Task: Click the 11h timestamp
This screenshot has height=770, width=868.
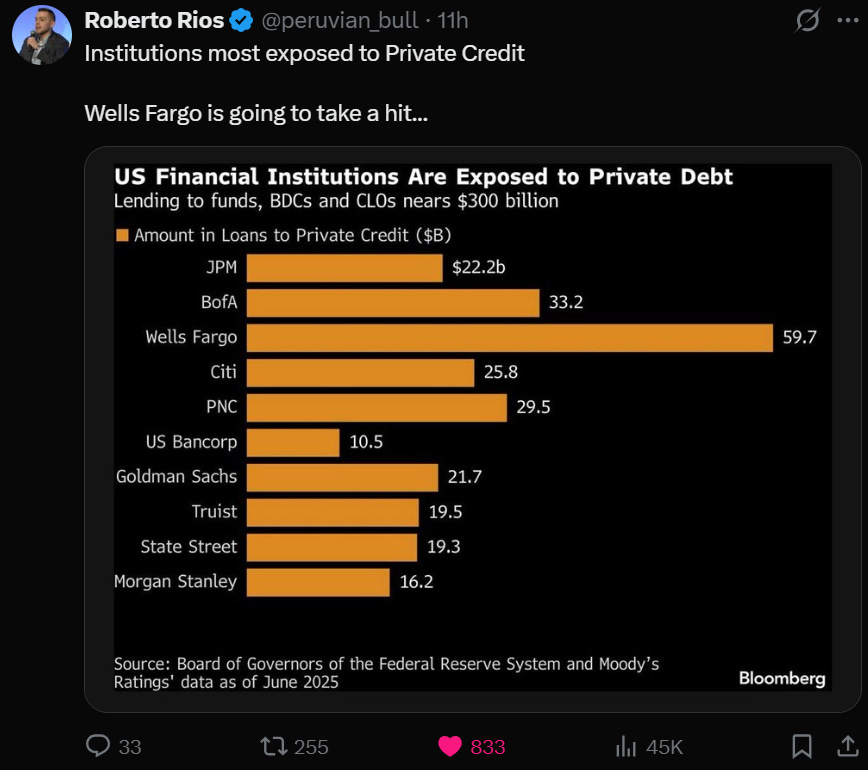Action: click(452, 20)
